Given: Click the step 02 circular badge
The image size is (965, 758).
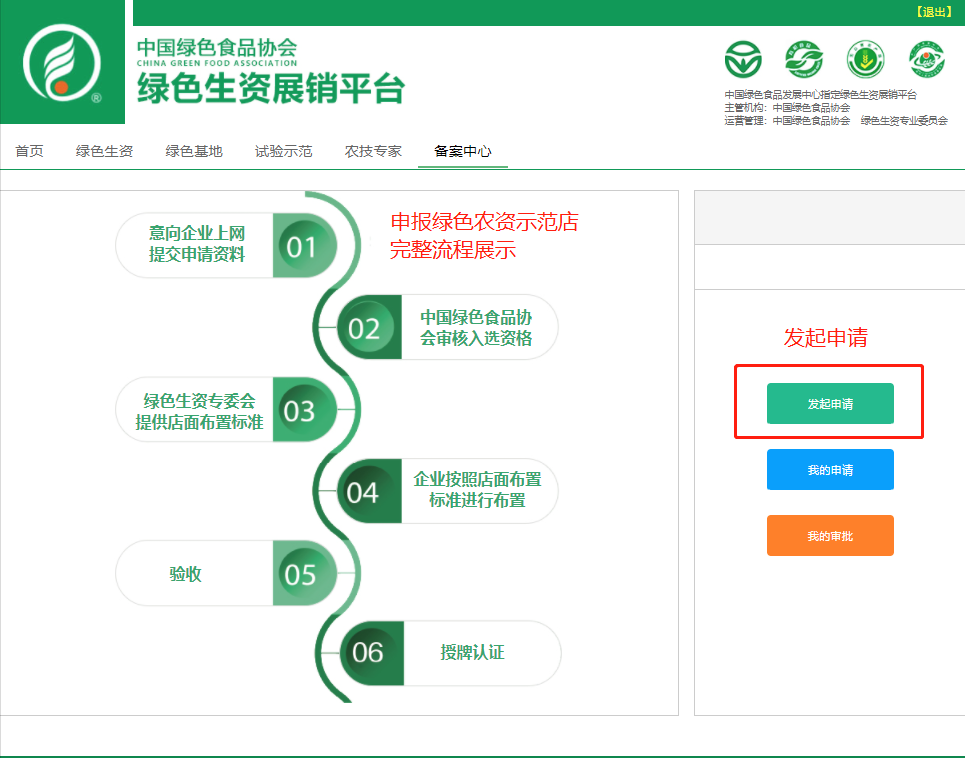Looking at the screenshot, I should [365, 328].
